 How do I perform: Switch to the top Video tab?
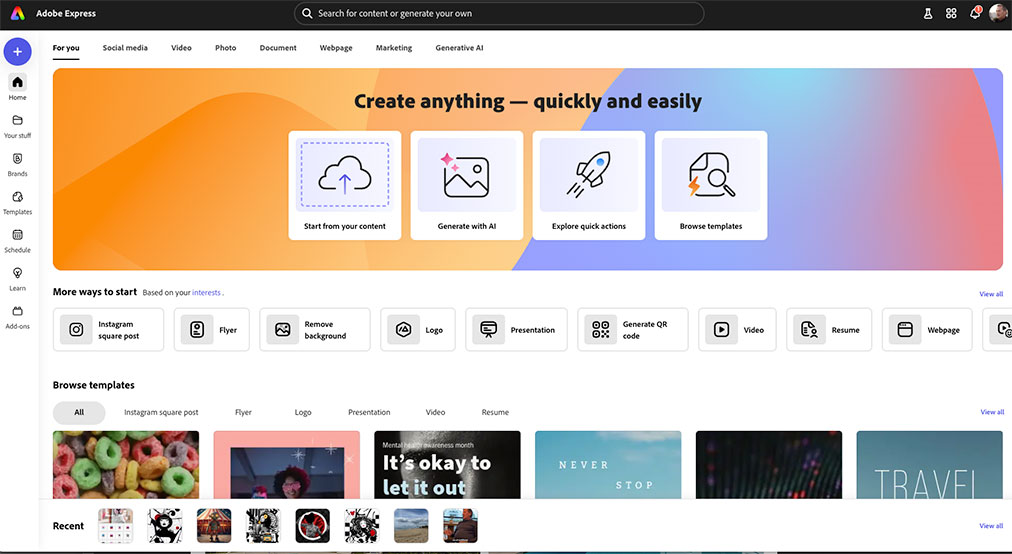(x=181, y=48)
